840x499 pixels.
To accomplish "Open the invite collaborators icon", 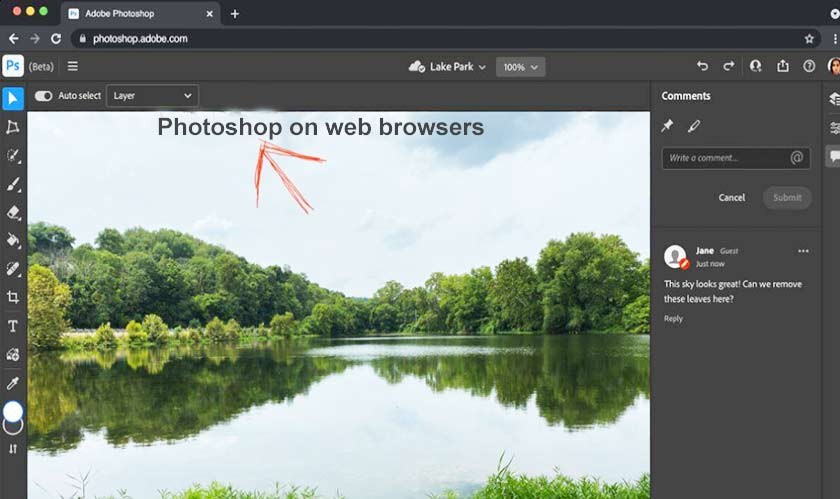I will [755, 66].
